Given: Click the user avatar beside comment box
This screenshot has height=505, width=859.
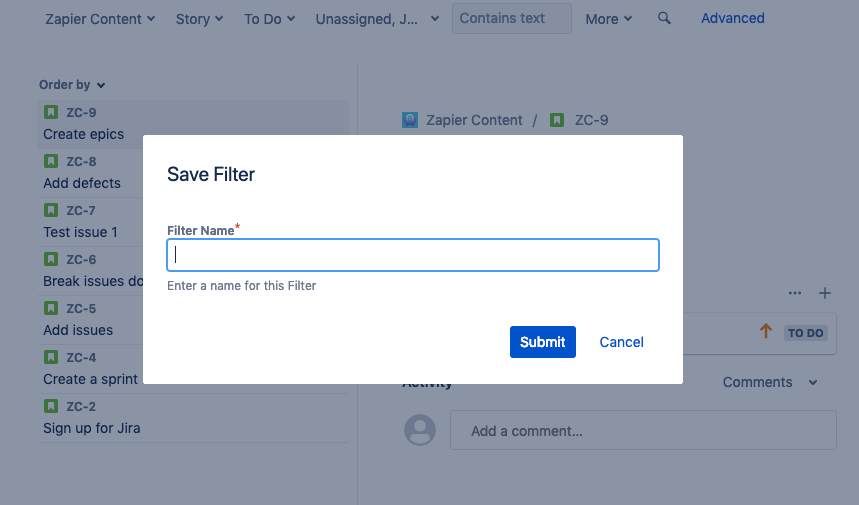Looking at the screenshot, I should (420, 430).
